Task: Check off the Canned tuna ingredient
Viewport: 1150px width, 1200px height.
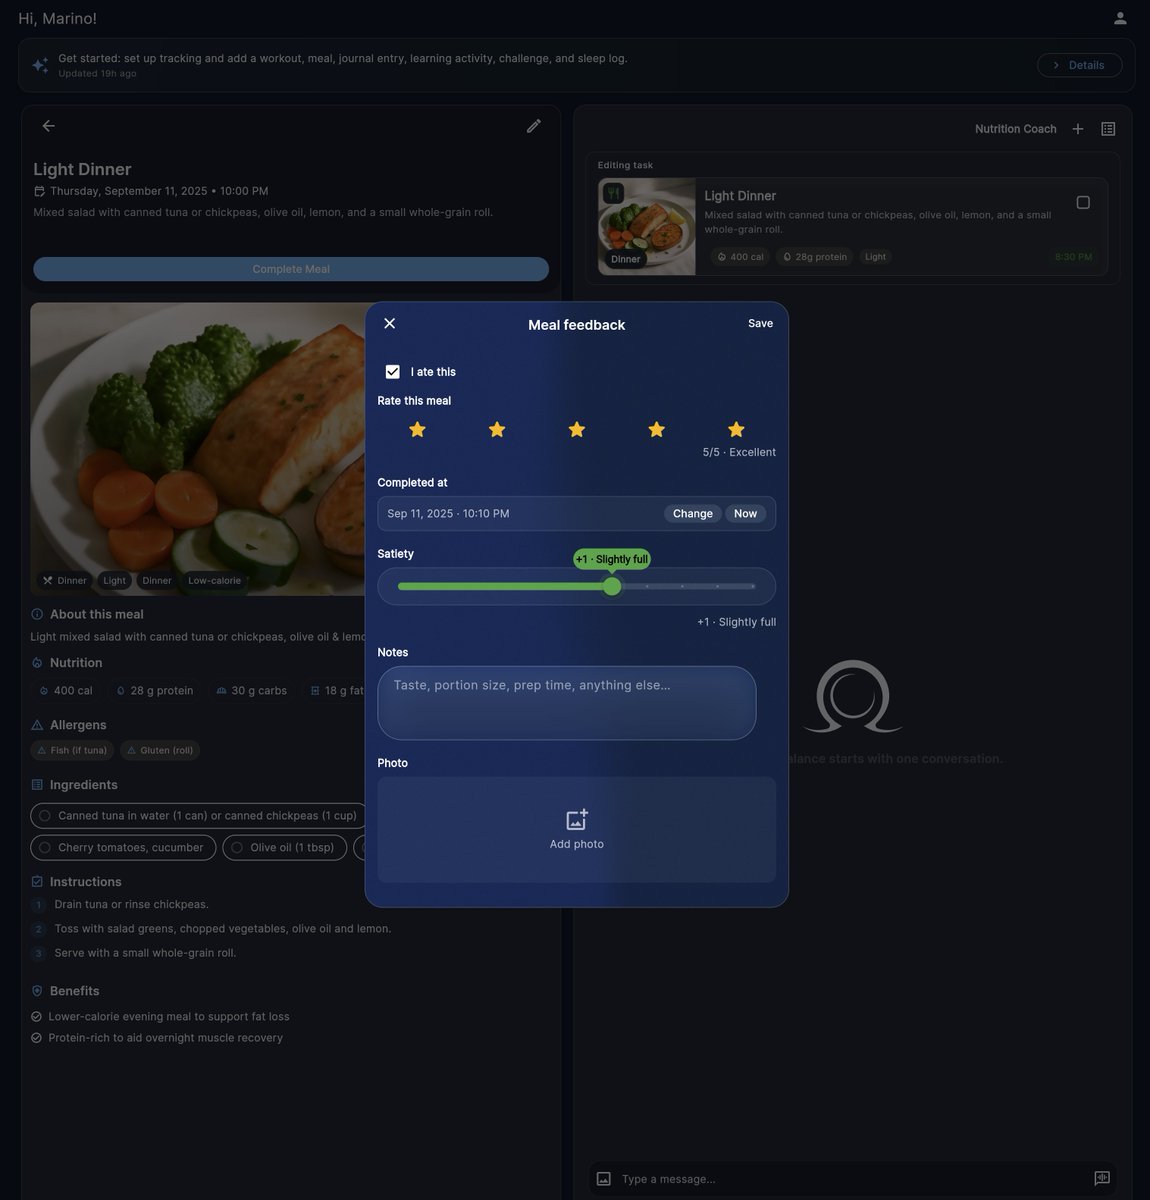Action: pos(44,815)
